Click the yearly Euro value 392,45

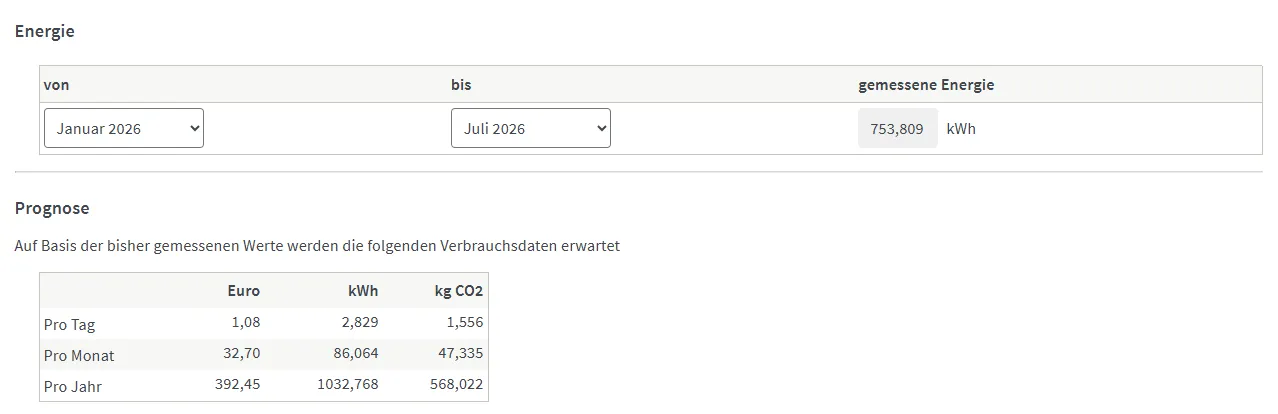(238, 384)
